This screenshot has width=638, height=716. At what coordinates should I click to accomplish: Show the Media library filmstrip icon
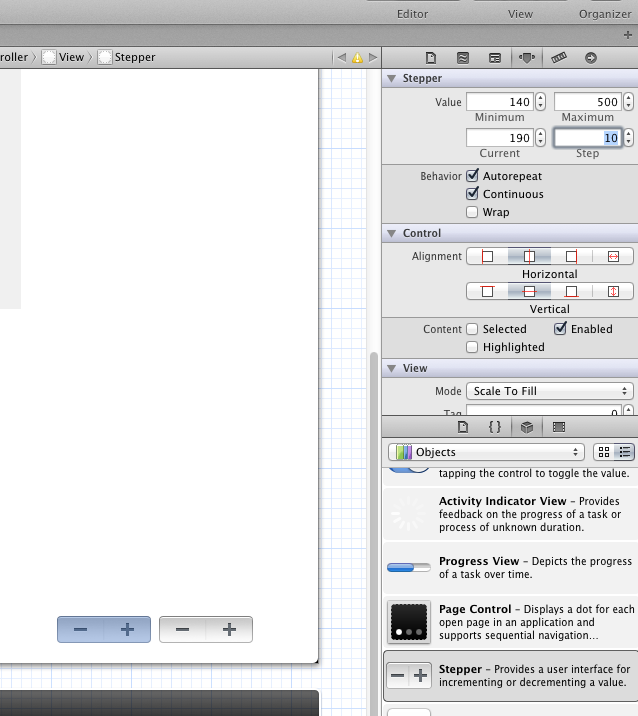point(559,427)
